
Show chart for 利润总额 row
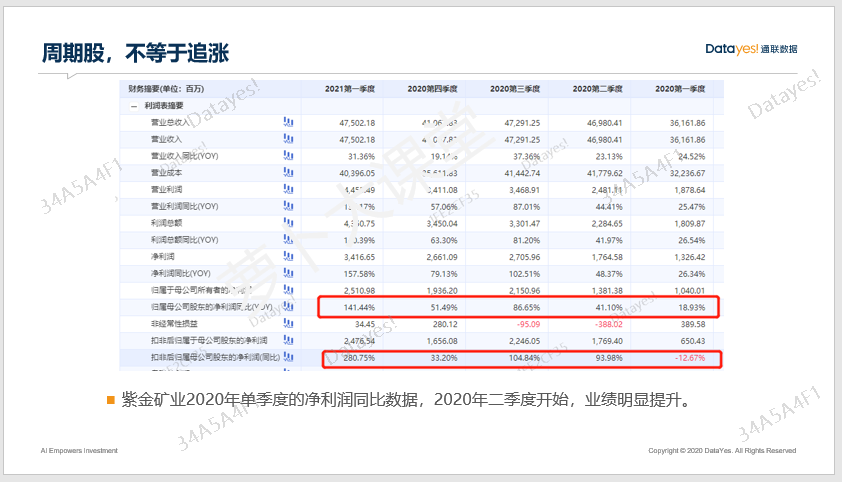coord(288,223)
